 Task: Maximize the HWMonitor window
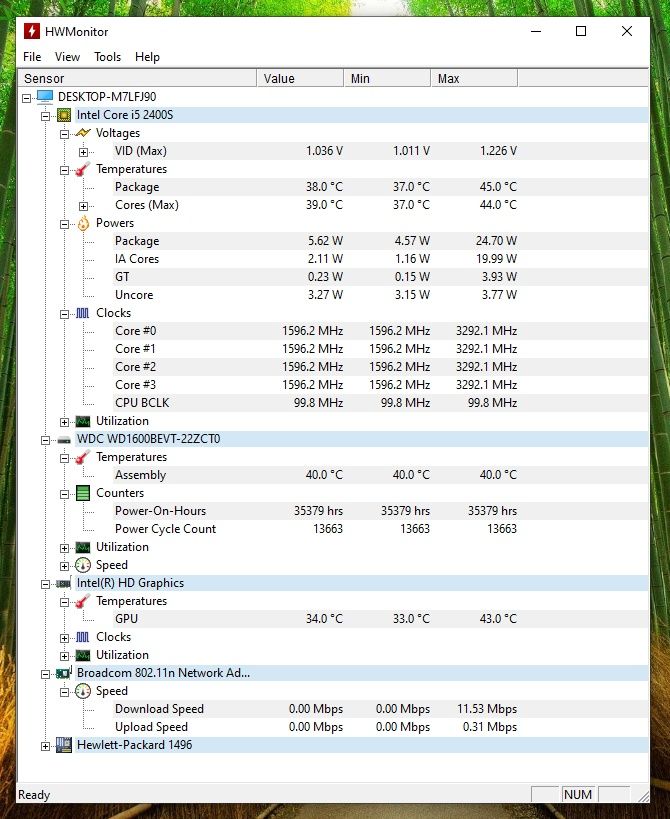[x=581, y=31]
